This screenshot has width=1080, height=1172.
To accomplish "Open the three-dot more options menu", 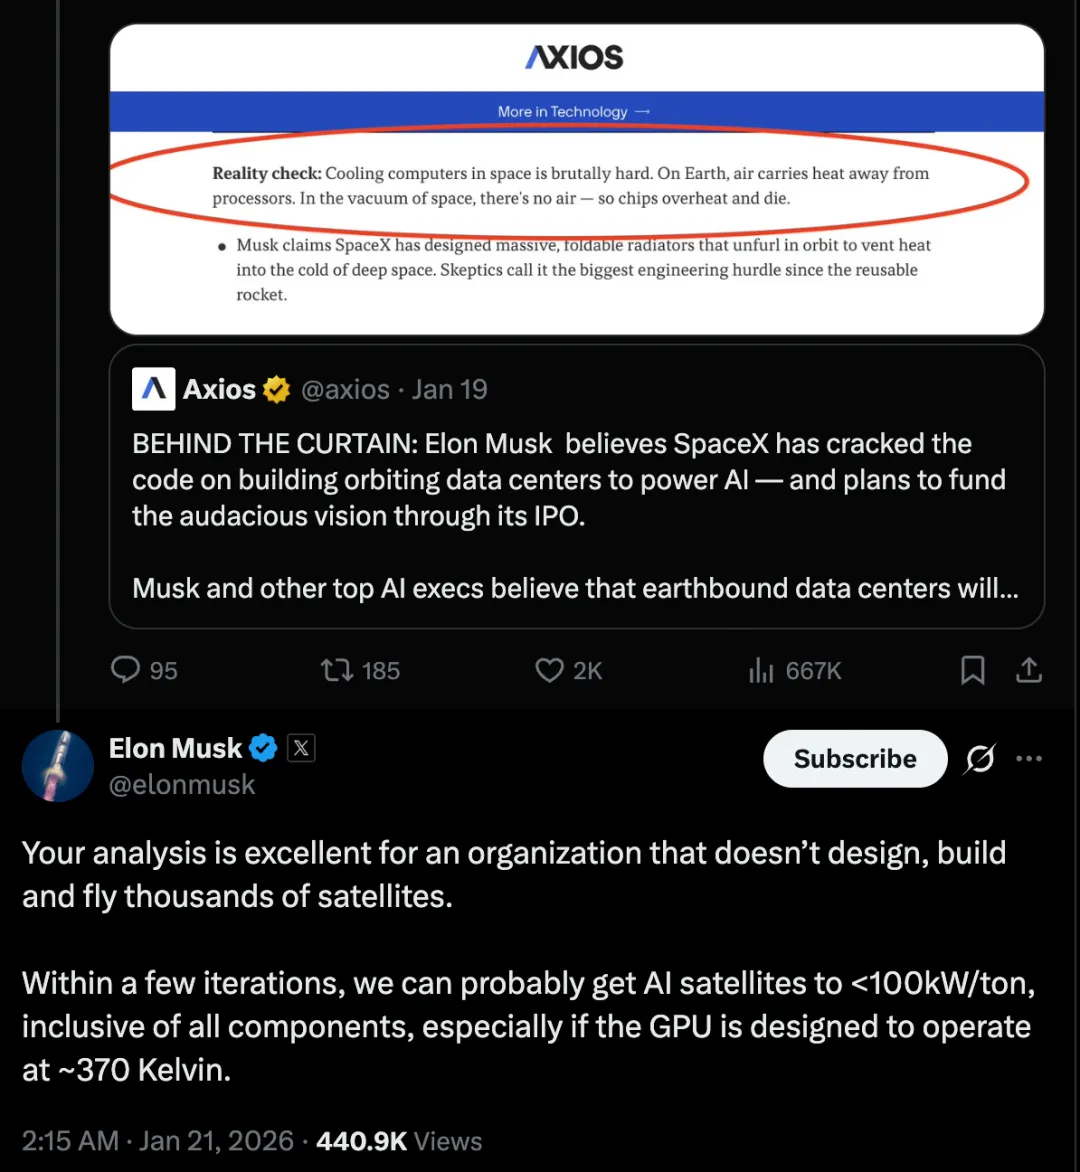I will click(x=1029, y=759).
